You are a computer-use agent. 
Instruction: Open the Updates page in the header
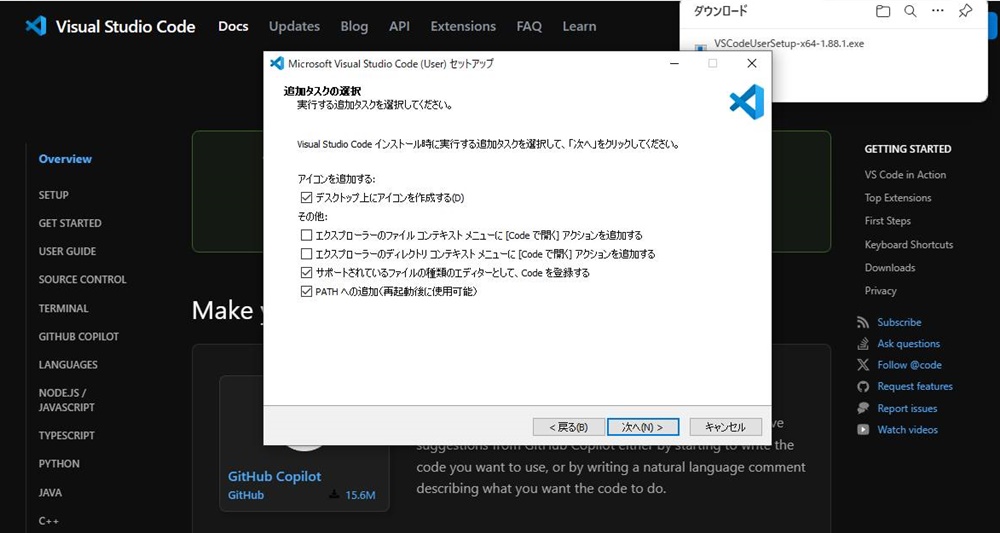coord(294,26)
